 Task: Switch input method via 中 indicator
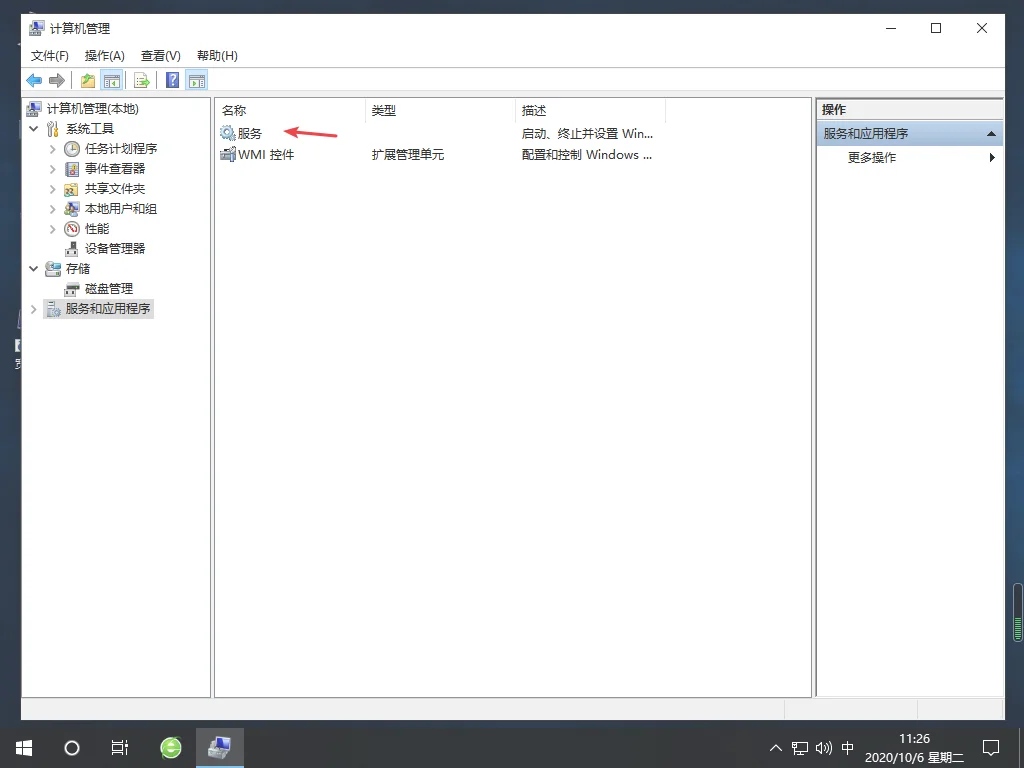click(848, 748)
